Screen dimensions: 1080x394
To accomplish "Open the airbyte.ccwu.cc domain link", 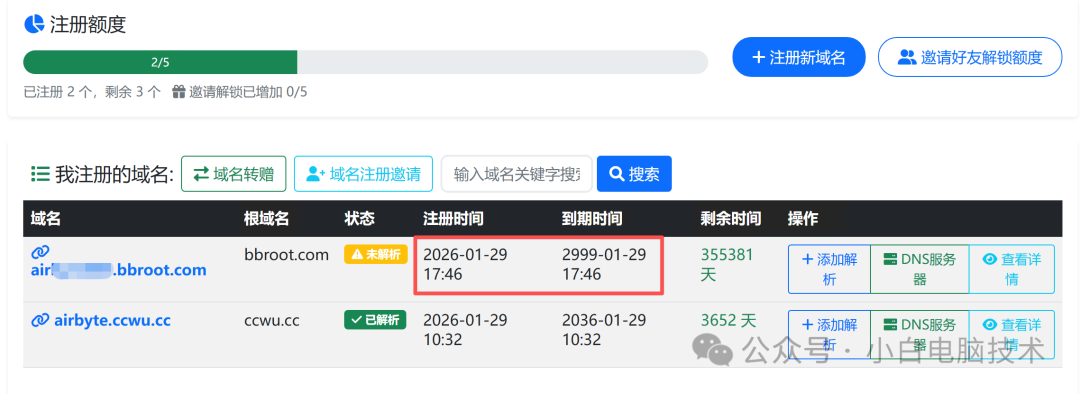I will coord(112,320).
